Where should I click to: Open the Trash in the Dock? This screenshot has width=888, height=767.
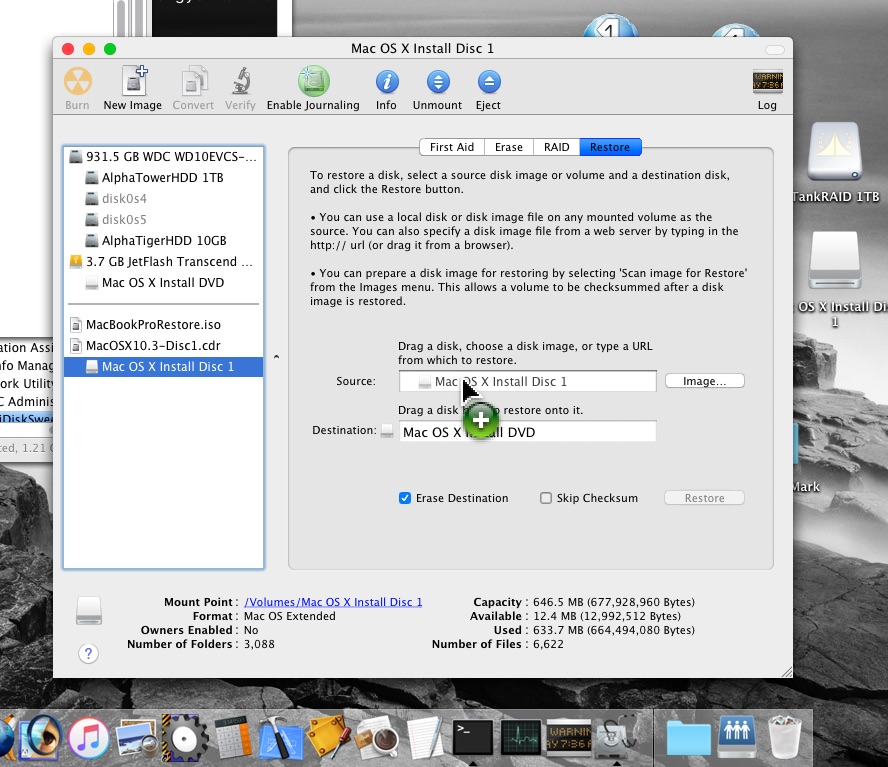784,737
